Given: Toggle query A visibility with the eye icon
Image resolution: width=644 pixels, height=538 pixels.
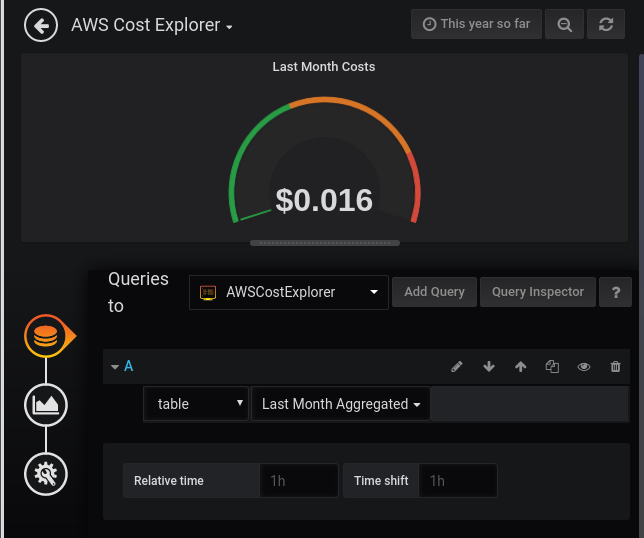Looking at the screenshot, I should tap(584, 366).
